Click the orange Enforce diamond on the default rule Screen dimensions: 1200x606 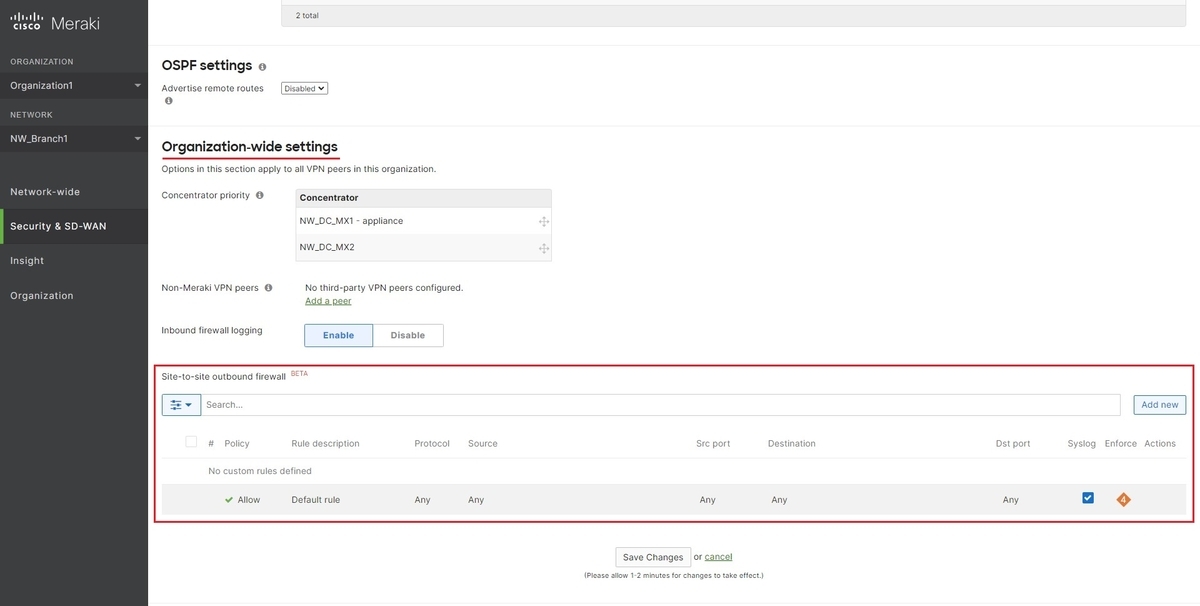coord(1122,497)
